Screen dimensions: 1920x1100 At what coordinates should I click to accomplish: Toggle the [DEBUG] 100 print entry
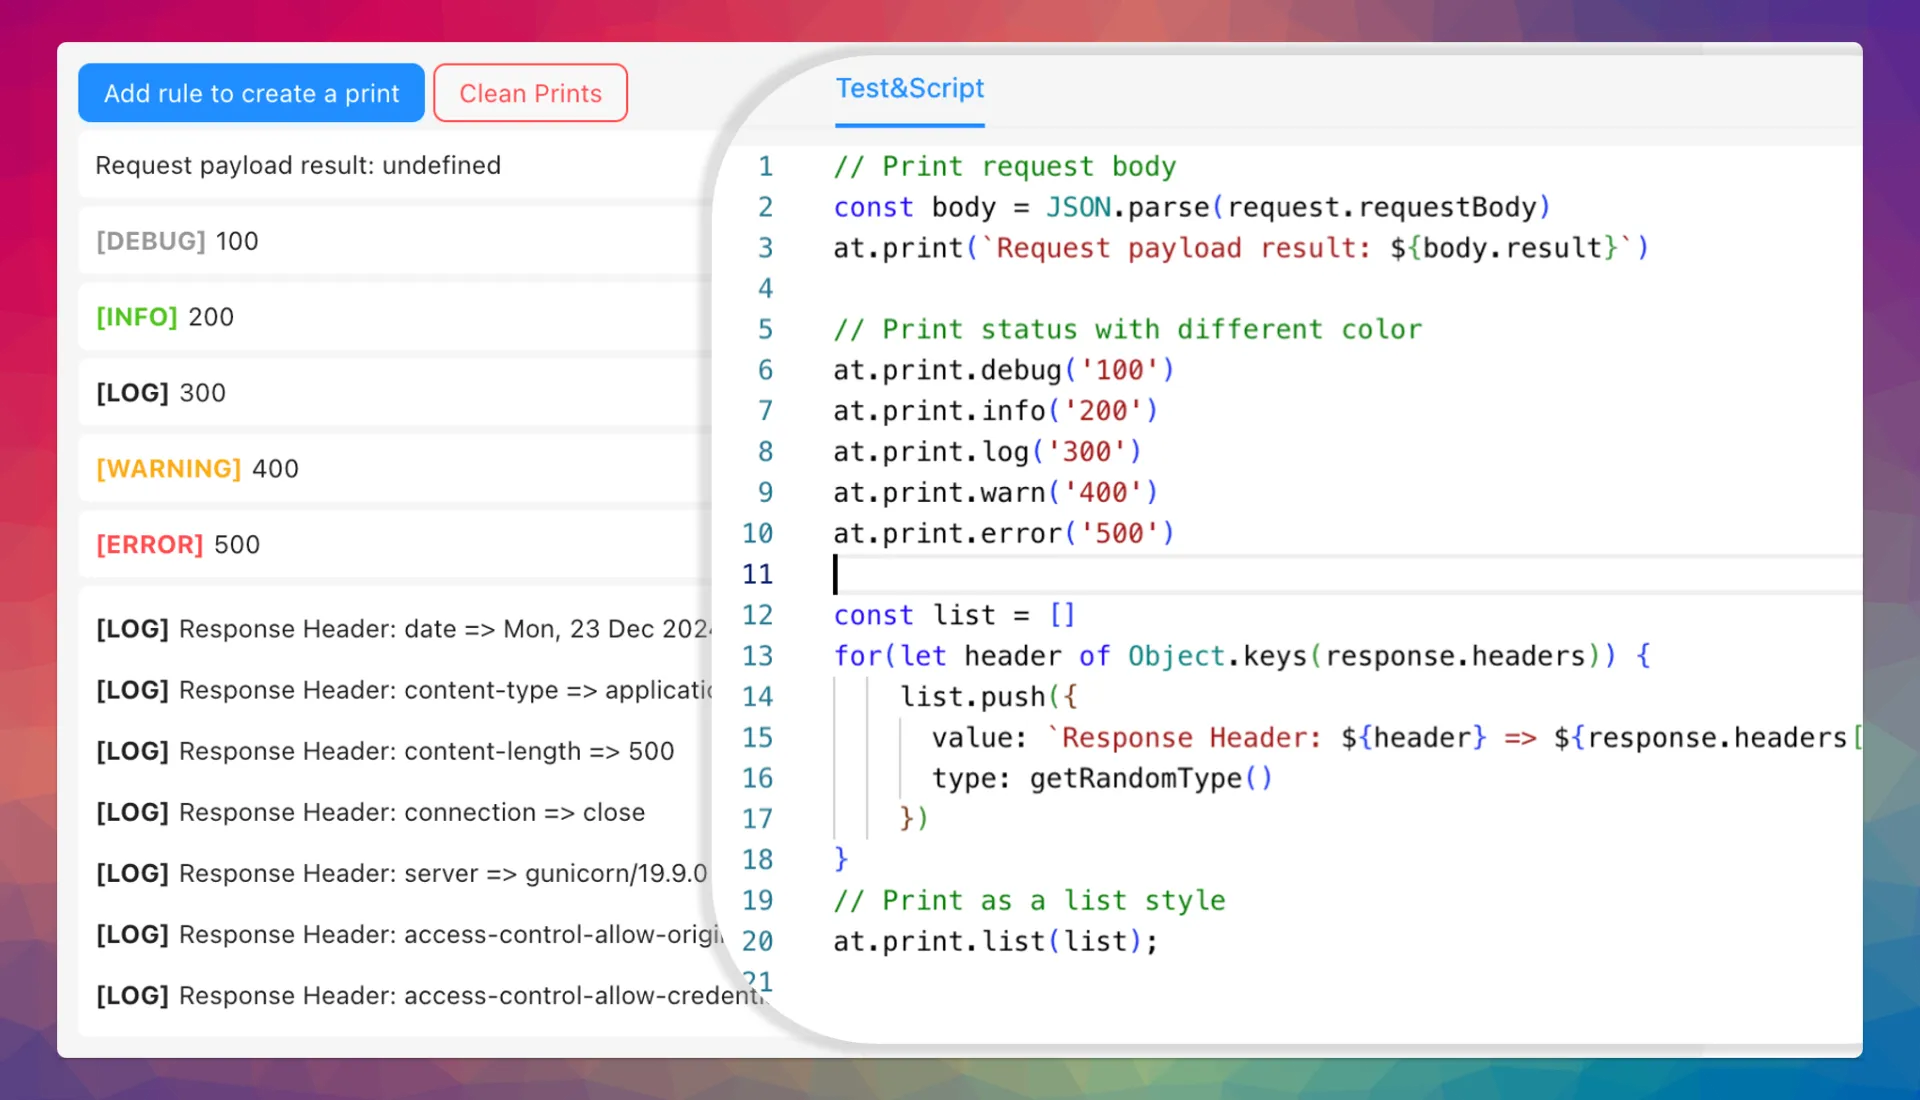pyautogui.click(x=396, y=240)
